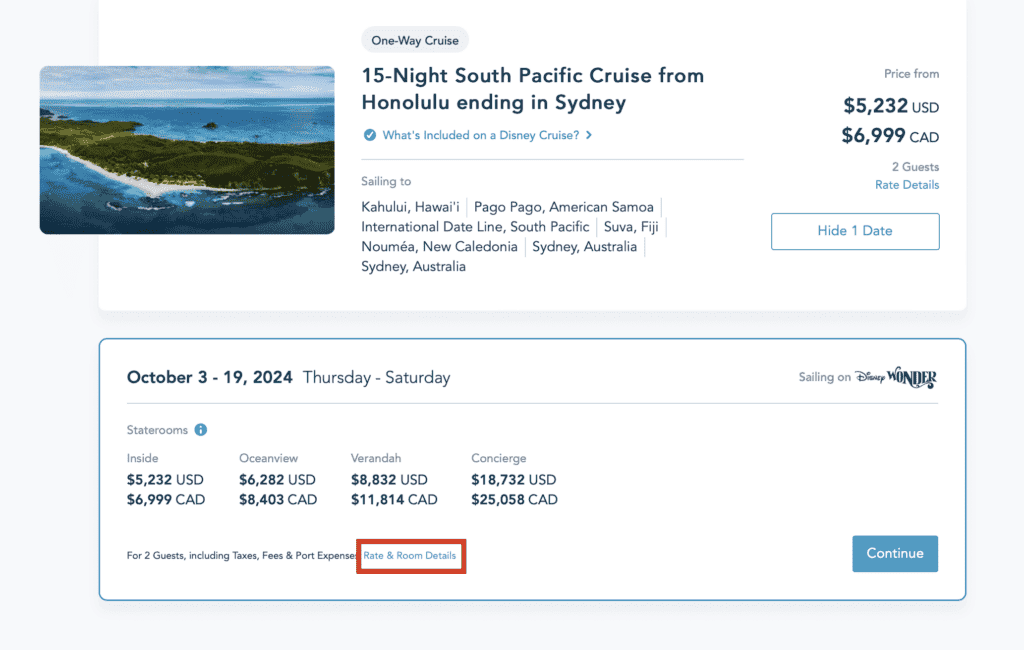The width and height of the screenshot is (1024, 650).
Task: Open Rate & Room Details link
Action: (x=409, y=555)
